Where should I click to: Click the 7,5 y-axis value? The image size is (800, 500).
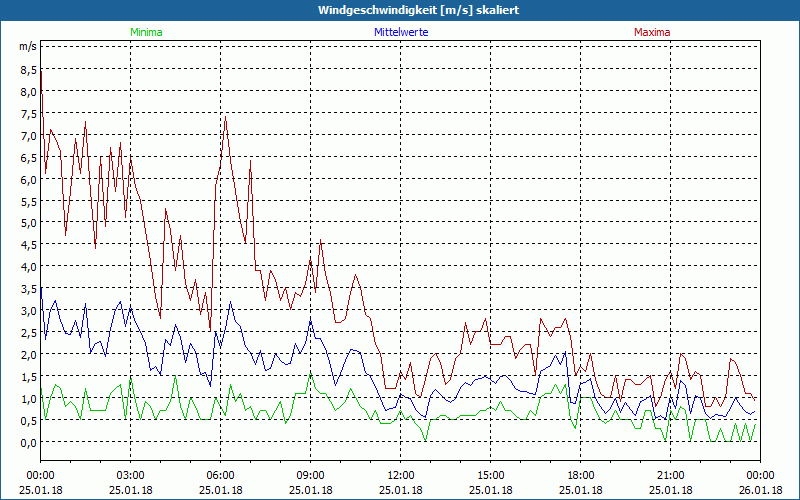[x=29, y=114]
